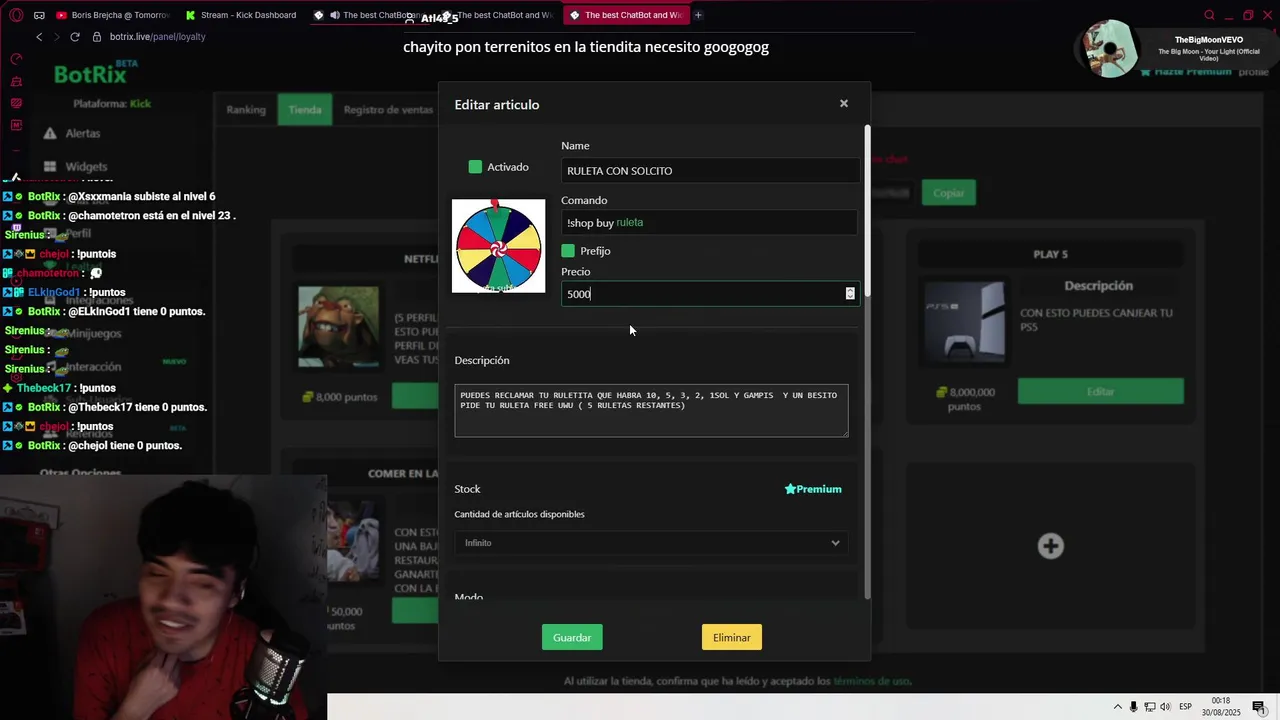
Task: Open the Stock quantity dropdown showing Infinito
Action: point(651,543)
